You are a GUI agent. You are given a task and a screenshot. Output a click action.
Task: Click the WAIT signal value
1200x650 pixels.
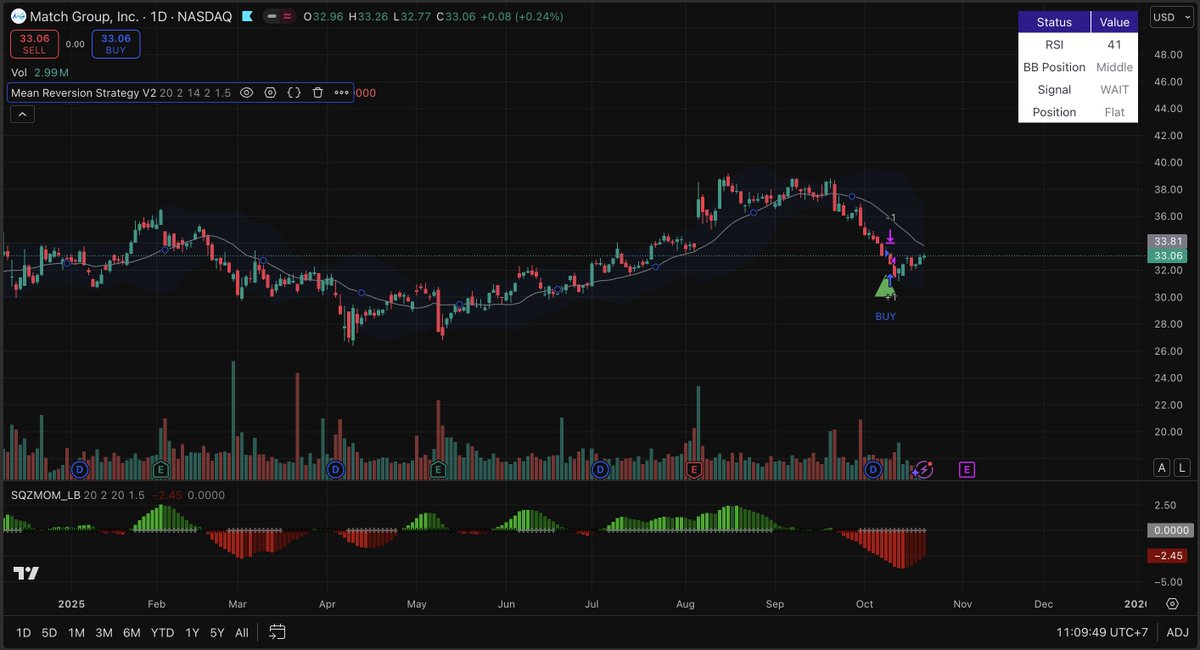tap(1114, 90)
